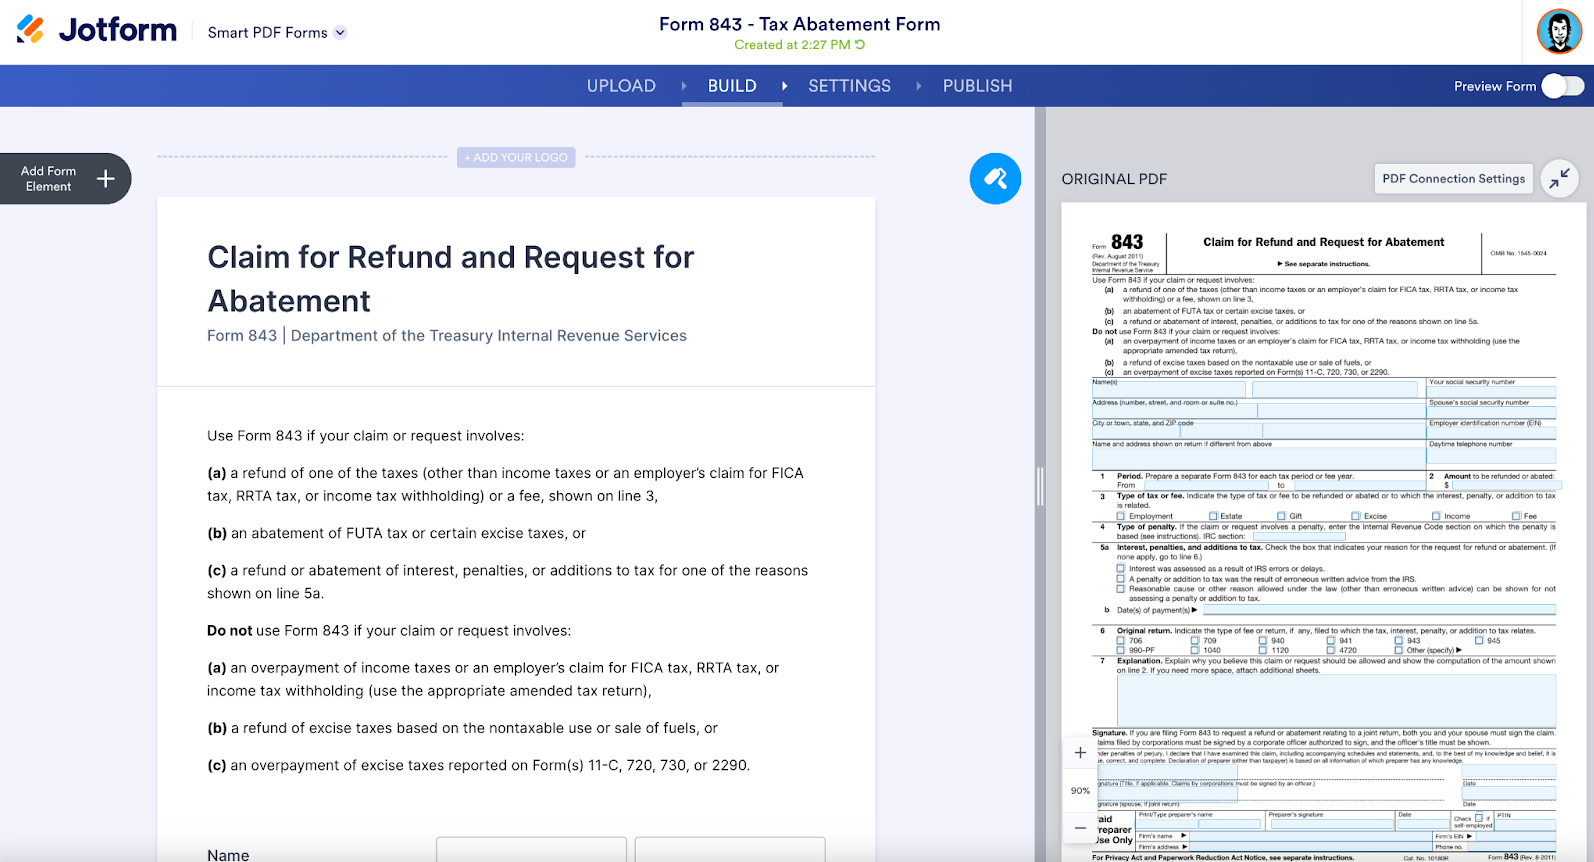This screenshot has width=1594, height=862.
Task: Check the Employment box in PDF
Action: pyautogui.click(x=1120, y=516)
